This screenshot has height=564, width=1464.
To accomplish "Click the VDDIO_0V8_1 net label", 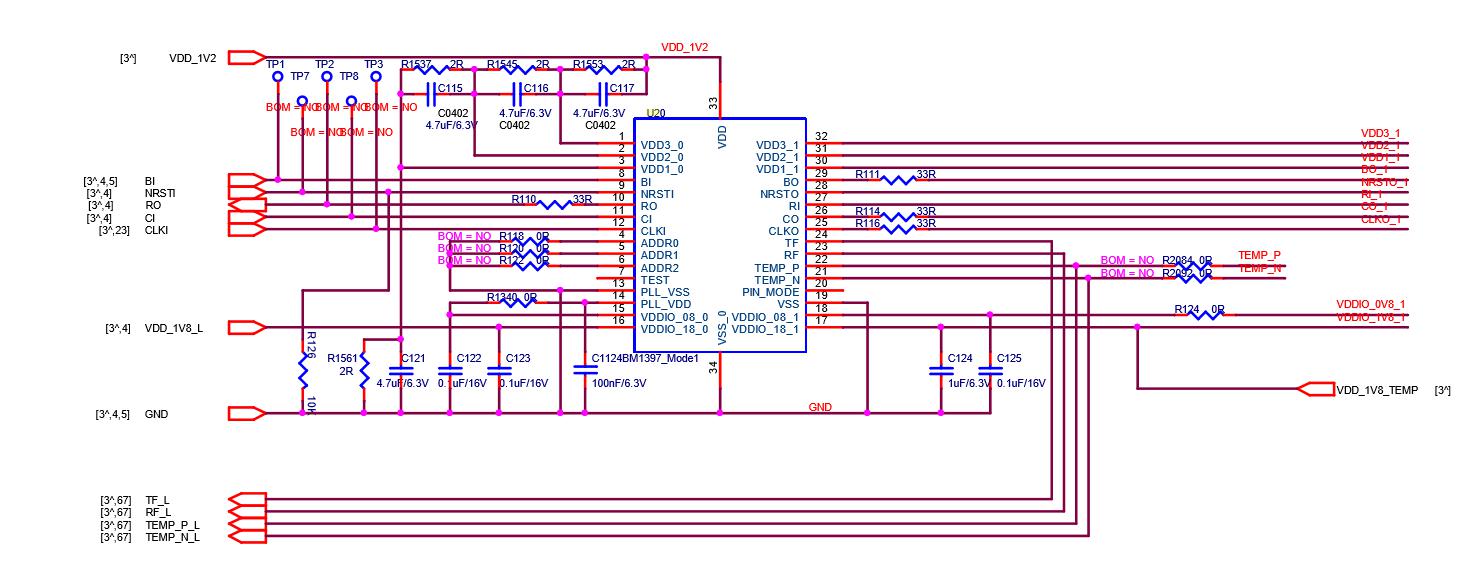I will pos(1370,304).
